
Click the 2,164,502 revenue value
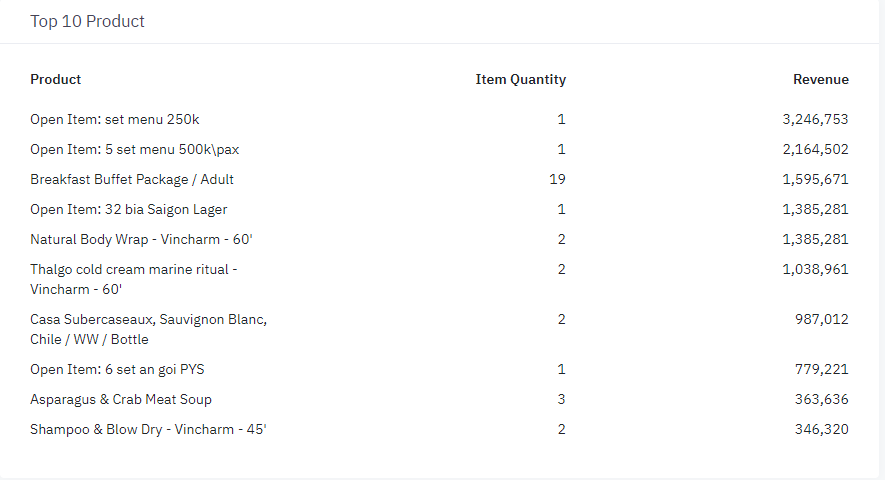coord(815,149)
